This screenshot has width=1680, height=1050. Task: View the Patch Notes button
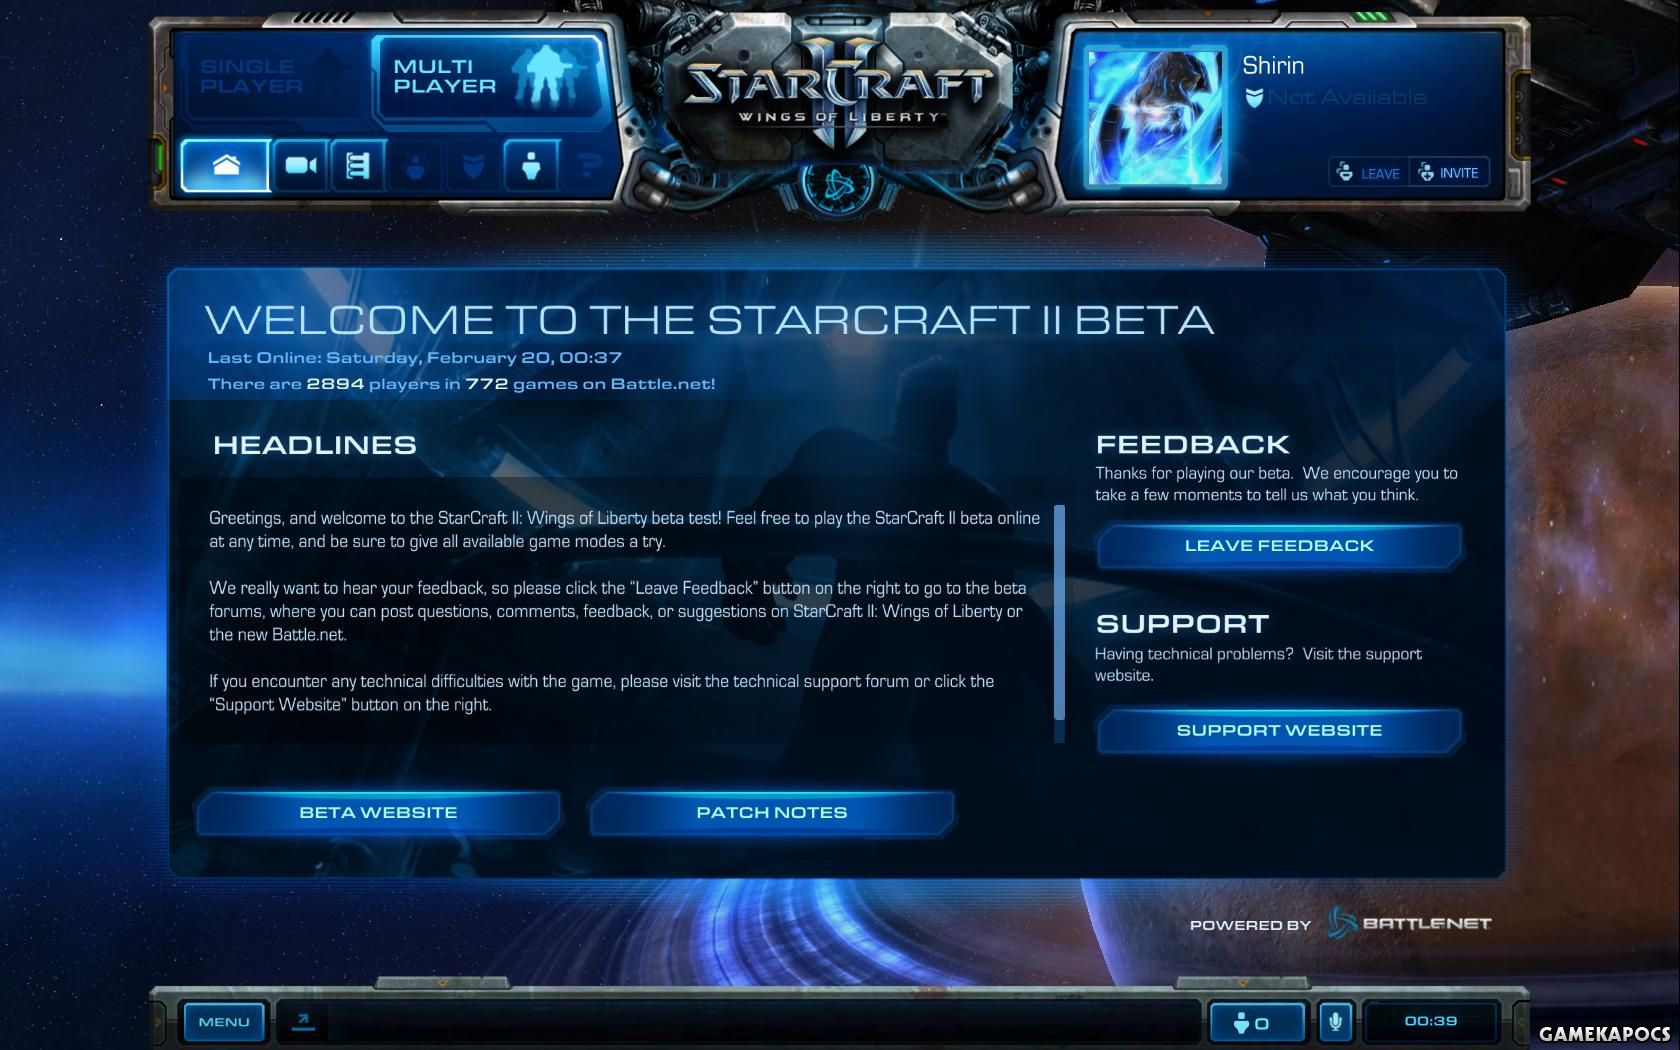pos(771,813)
